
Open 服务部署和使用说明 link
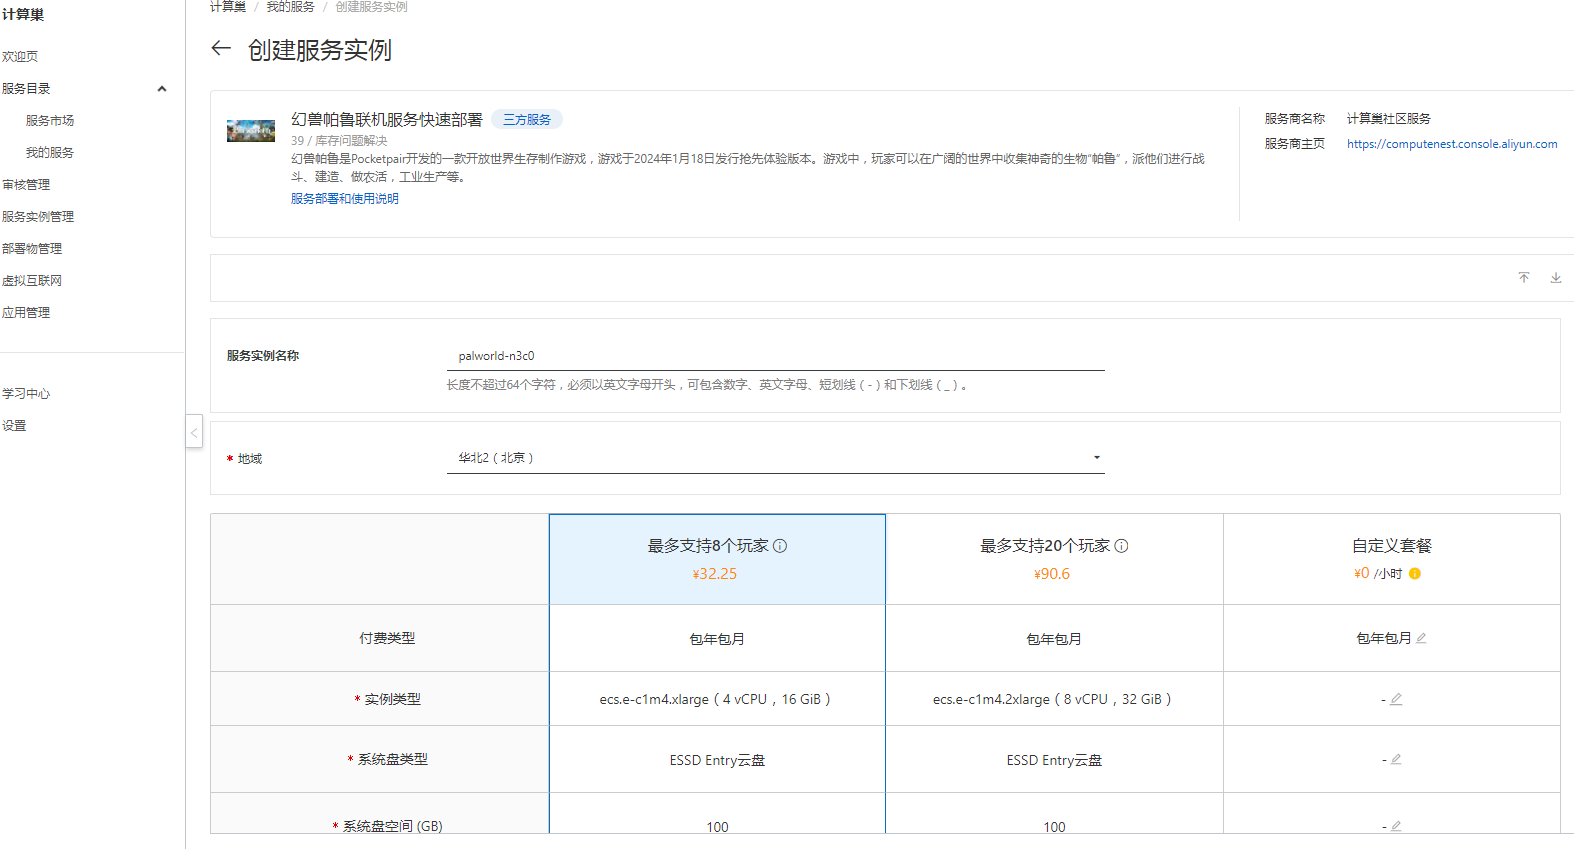345,199
